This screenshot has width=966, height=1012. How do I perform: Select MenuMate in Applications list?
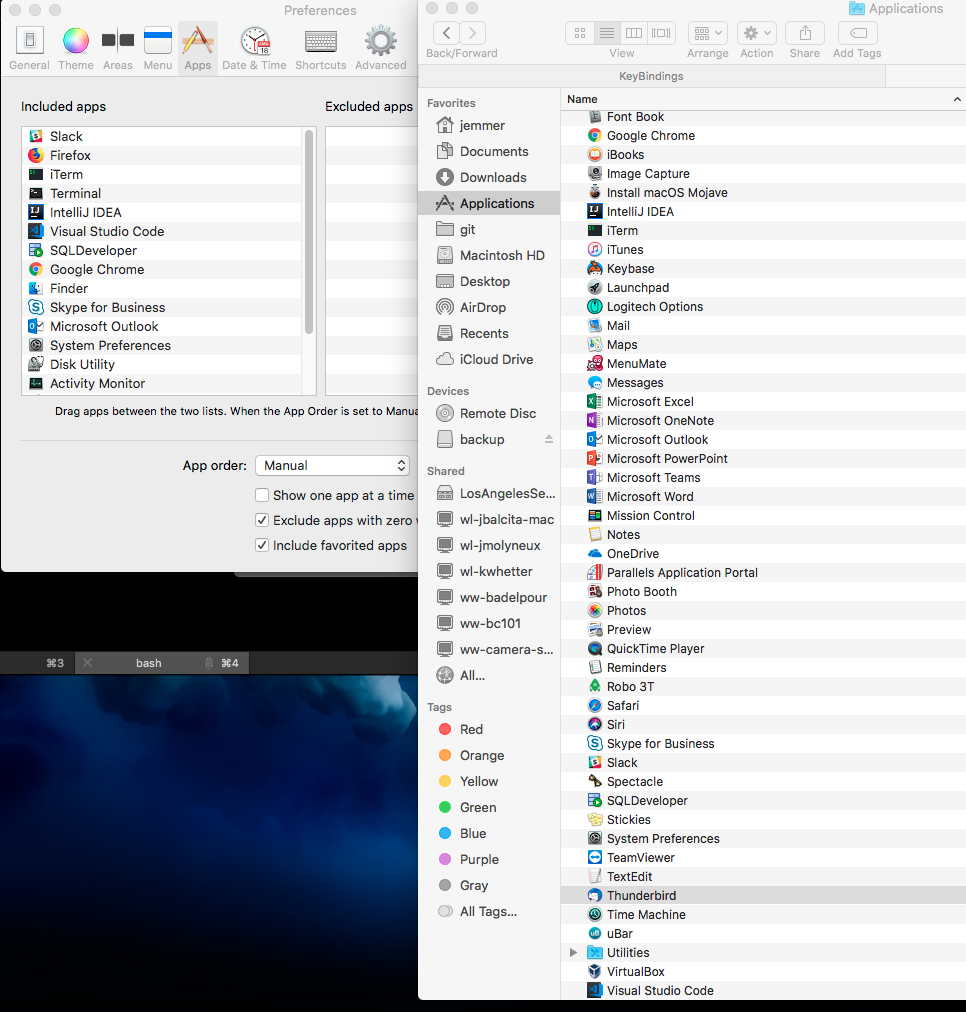point(763,364)
